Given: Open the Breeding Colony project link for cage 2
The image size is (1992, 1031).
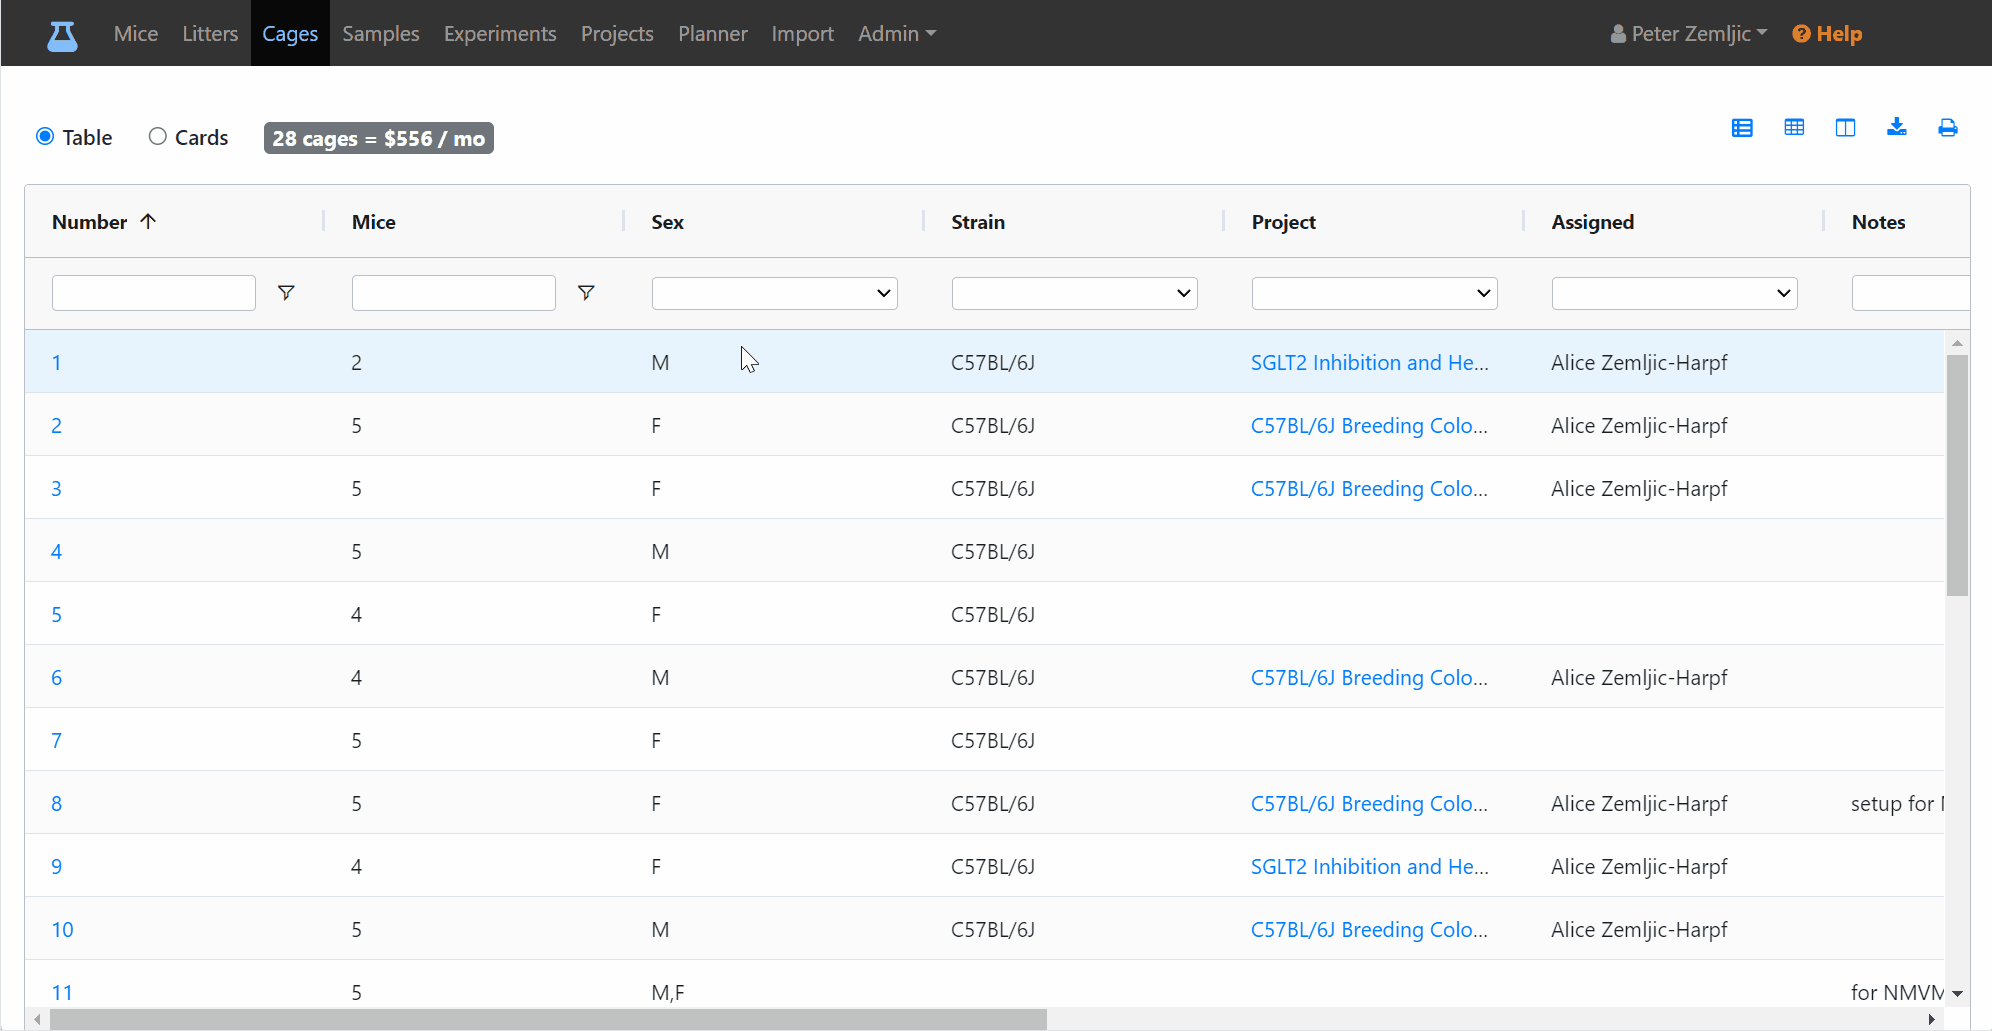Looking at the screenshot, I should point(1369,426).
